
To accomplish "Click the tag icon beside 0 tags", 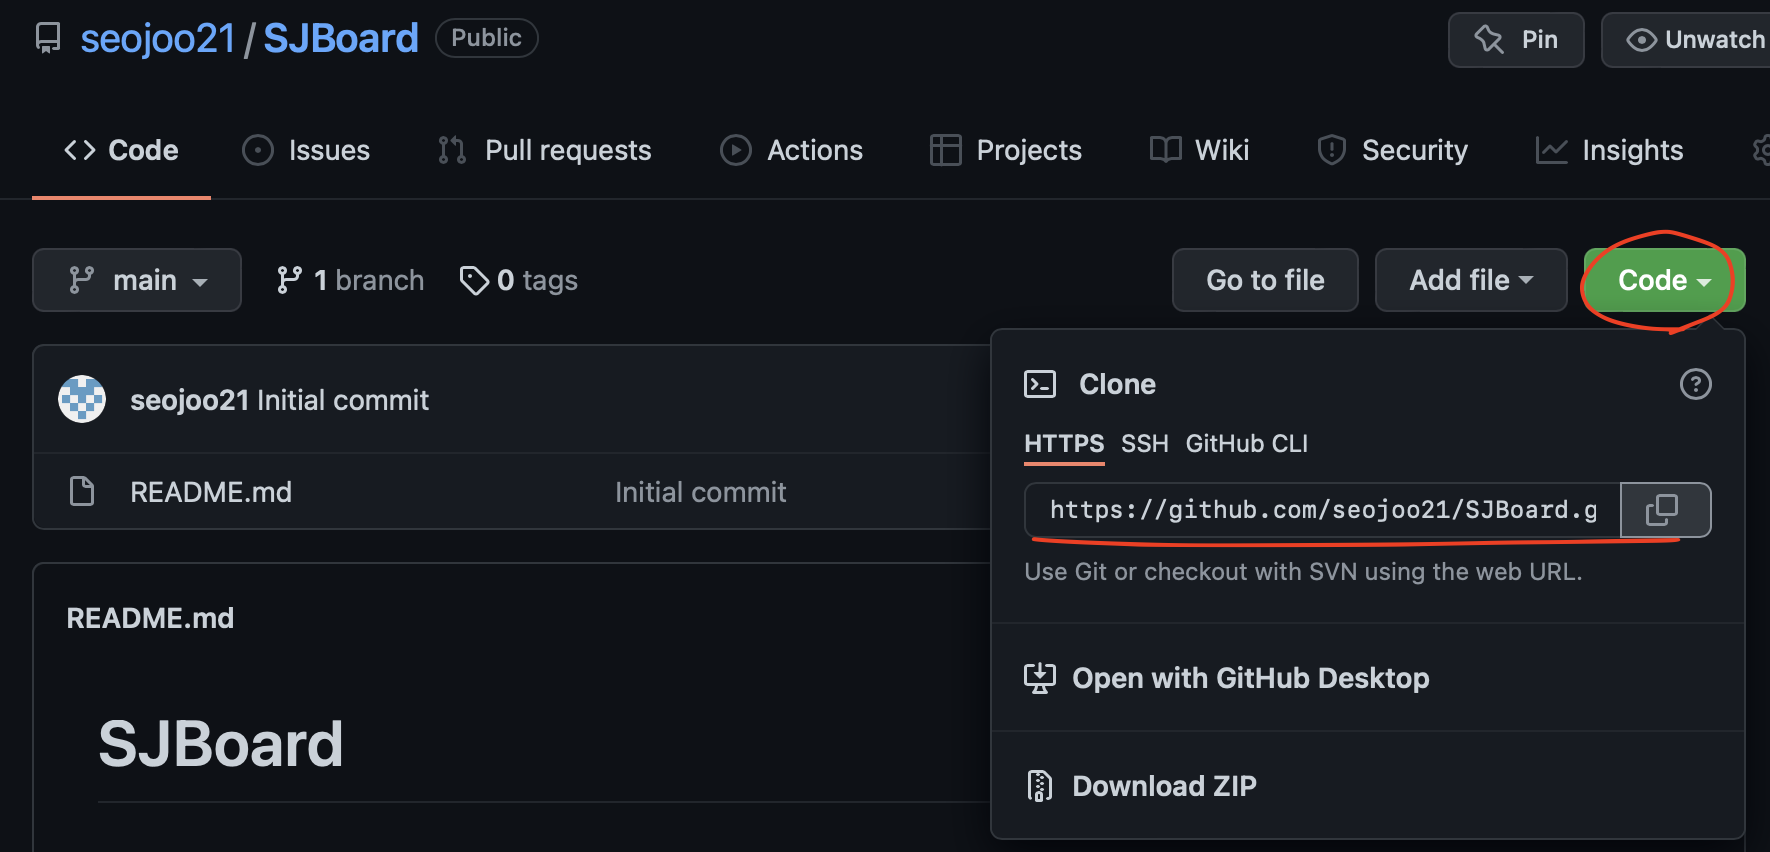I will pos(474,281).
